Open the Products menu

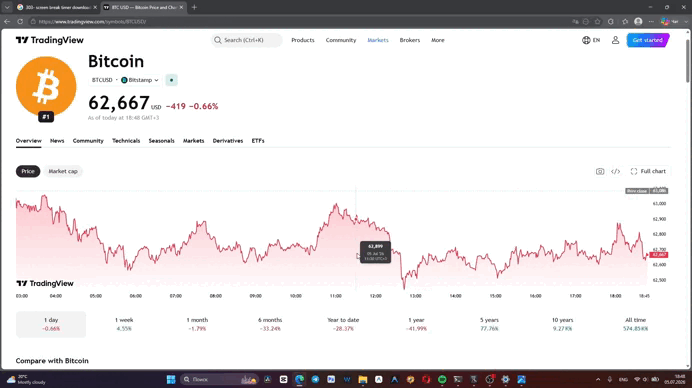pos(303,40)
